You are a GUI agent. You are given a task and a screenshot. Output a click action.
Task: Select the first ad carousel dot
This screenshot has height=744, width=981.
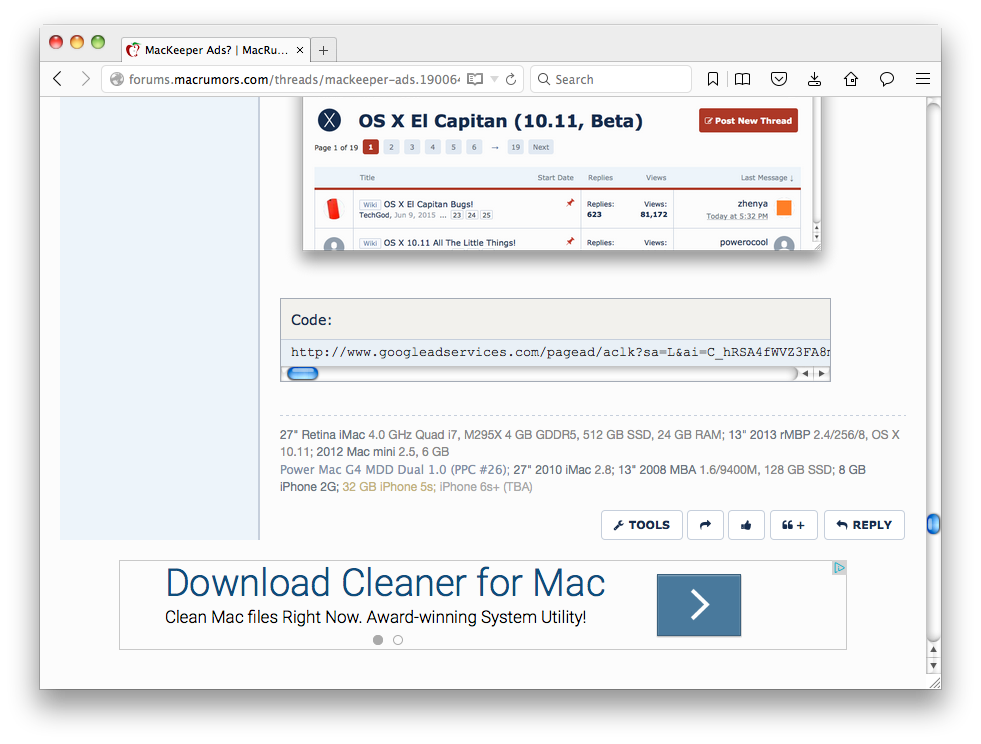click(x=378, y=640)
